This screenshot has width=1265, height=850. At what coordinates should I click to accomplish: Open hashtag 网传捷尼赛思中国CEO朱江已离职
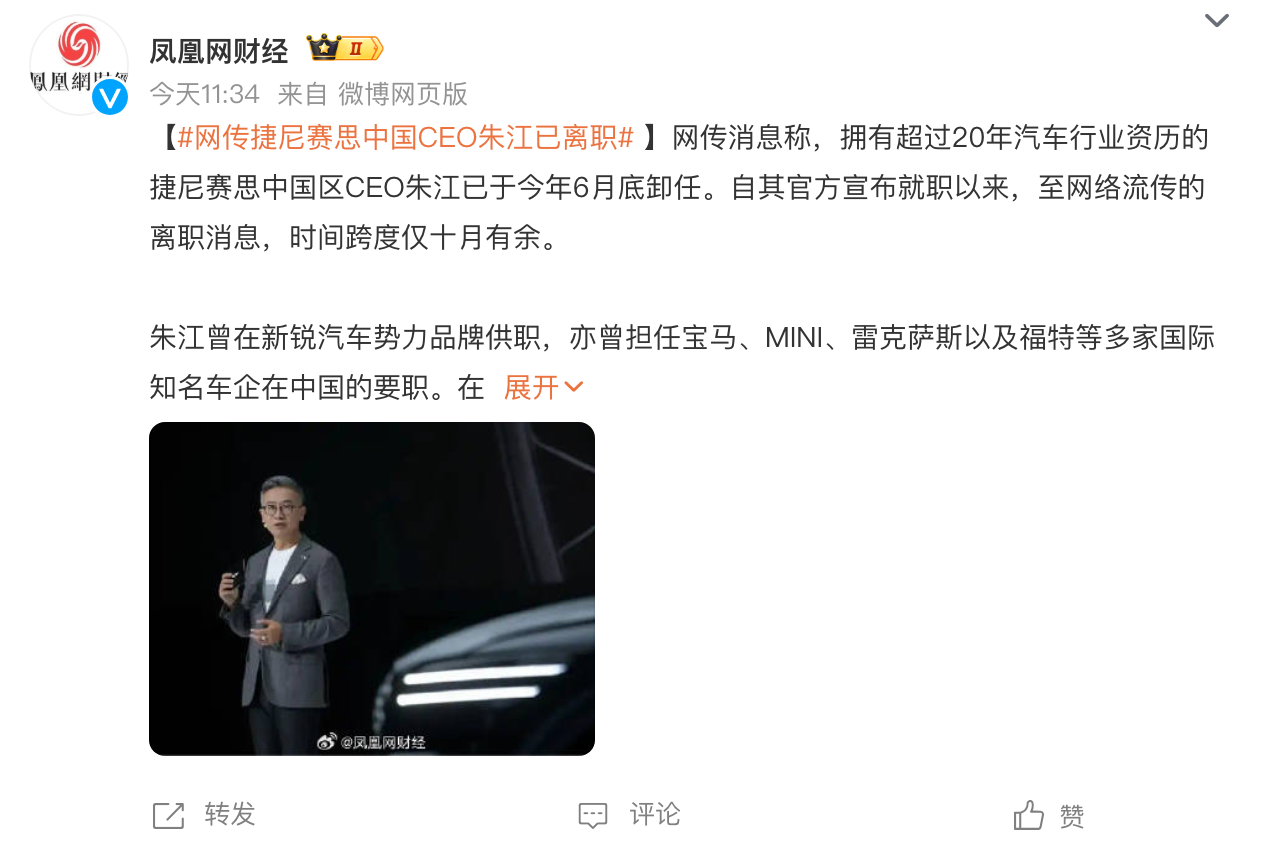click(x=405, y=138)
